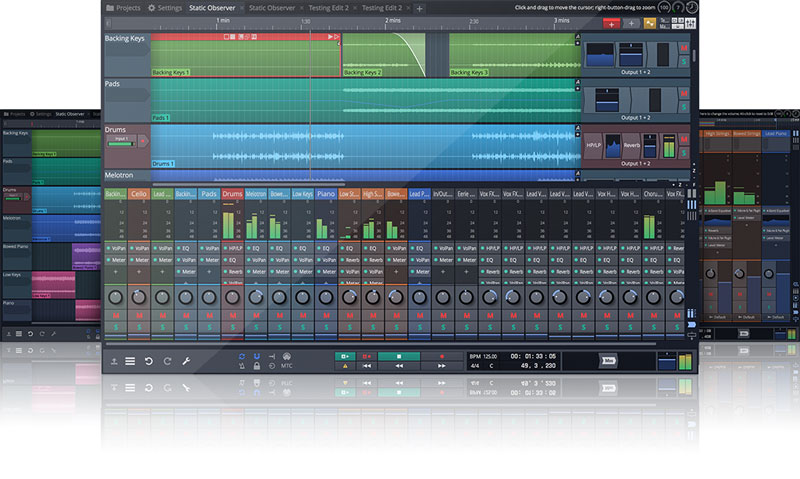The width and height of the screenshot is (800, 479).
Task: Solo the Pads track
Action: coord(684,105)
